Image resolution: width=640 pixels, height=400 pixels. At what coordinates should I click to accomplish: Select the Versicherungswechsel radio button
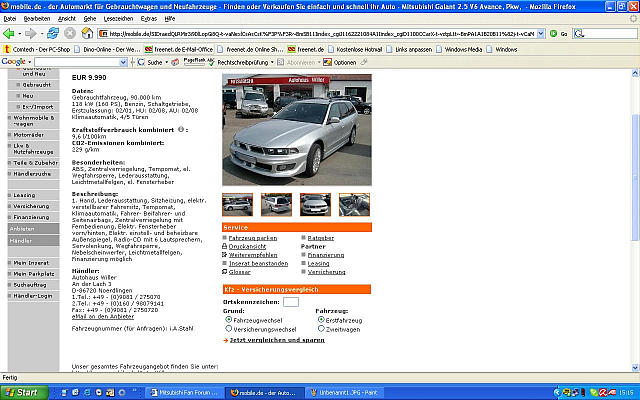(x=229, y=327)
